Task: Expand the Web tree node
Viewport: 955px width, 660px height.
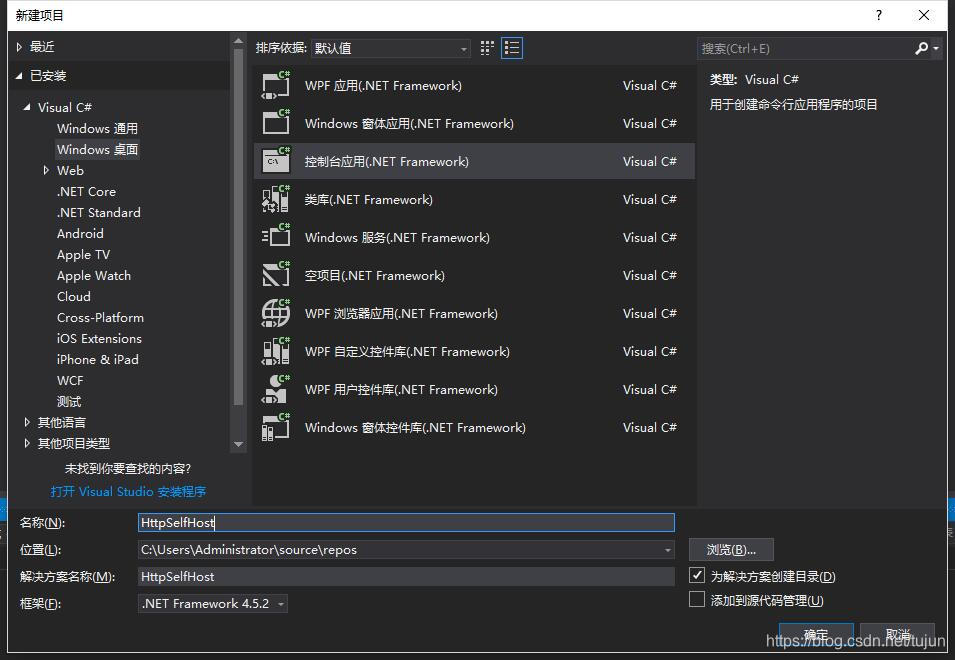Action: [x=46, y=170]
